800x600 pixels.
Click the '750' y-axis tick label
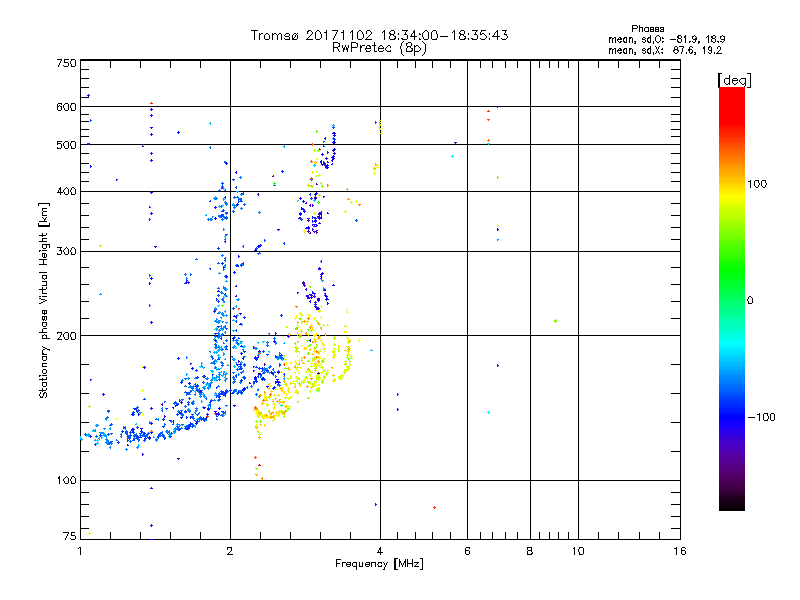coord(66,63)
